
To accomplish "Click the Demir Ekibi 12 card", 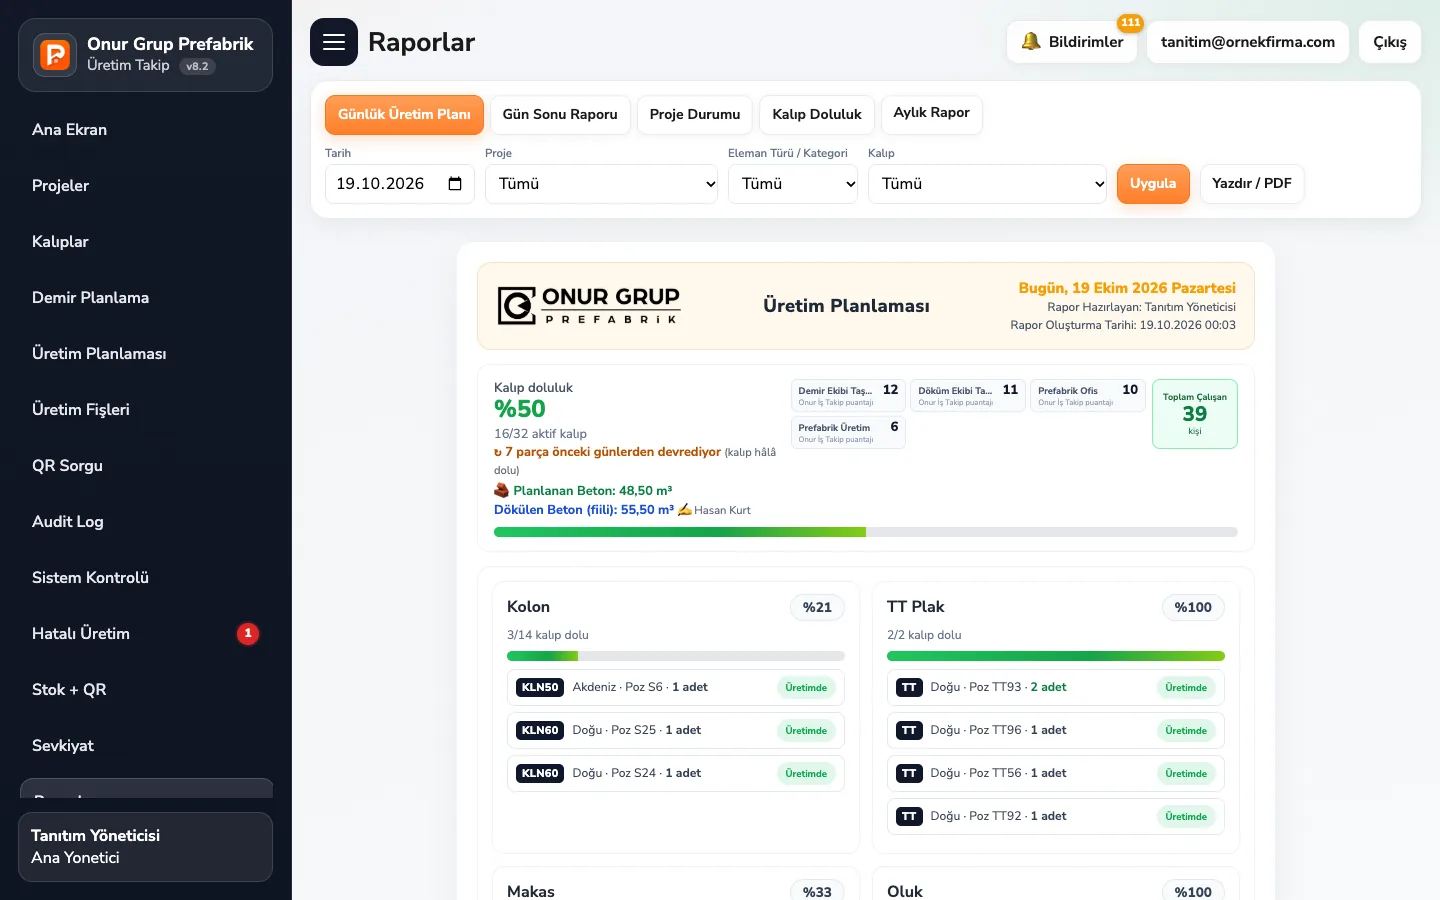I will (x=848, y=396).
